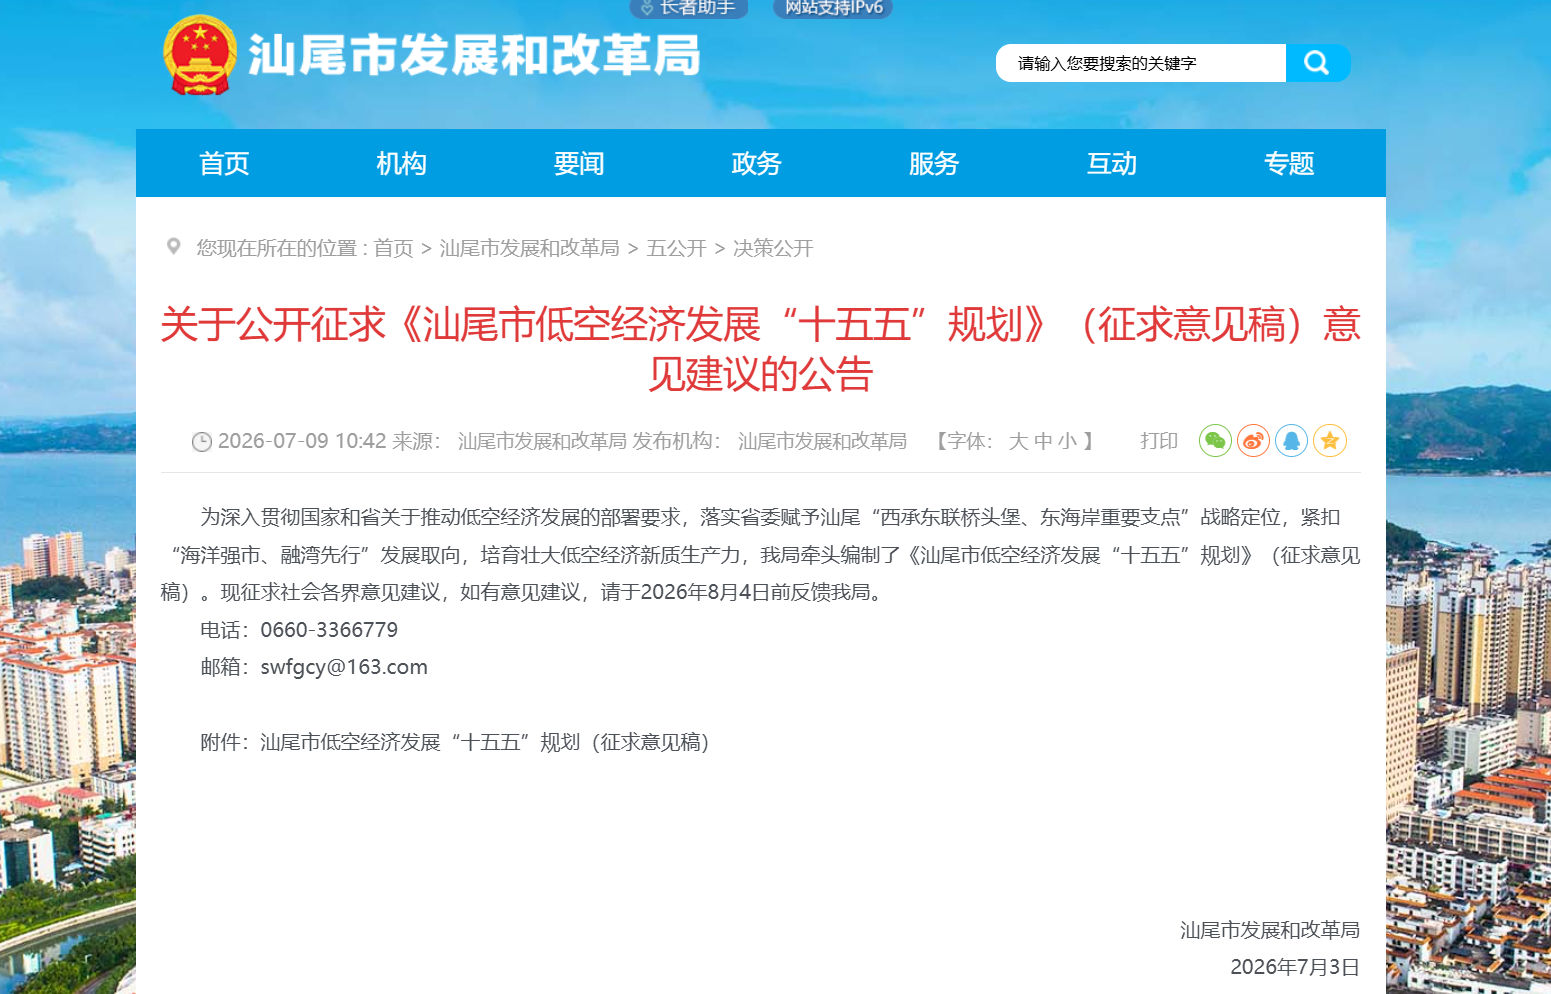The image size is (1551, 994).
Task: Share article via QQ icon
Action: pyautogui.click(x=1291, y=440)
